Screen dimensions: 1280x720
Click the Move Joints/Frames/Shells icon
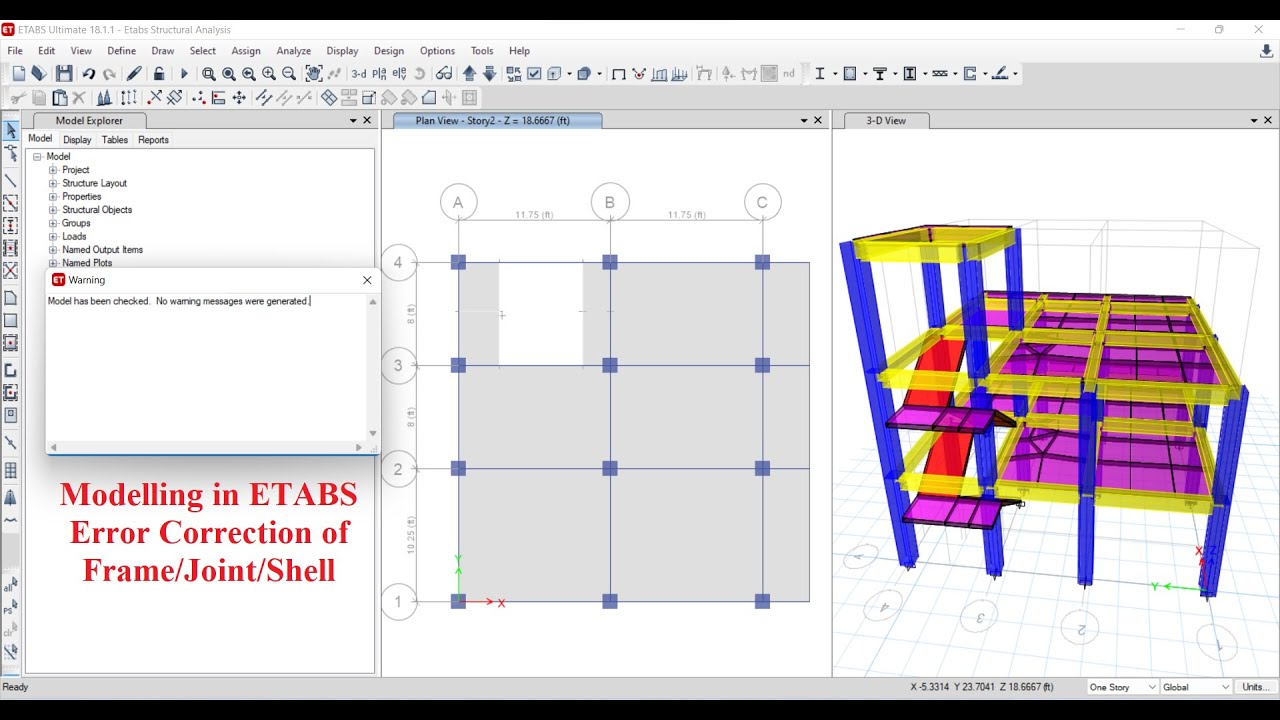click(x=239, y=98)
